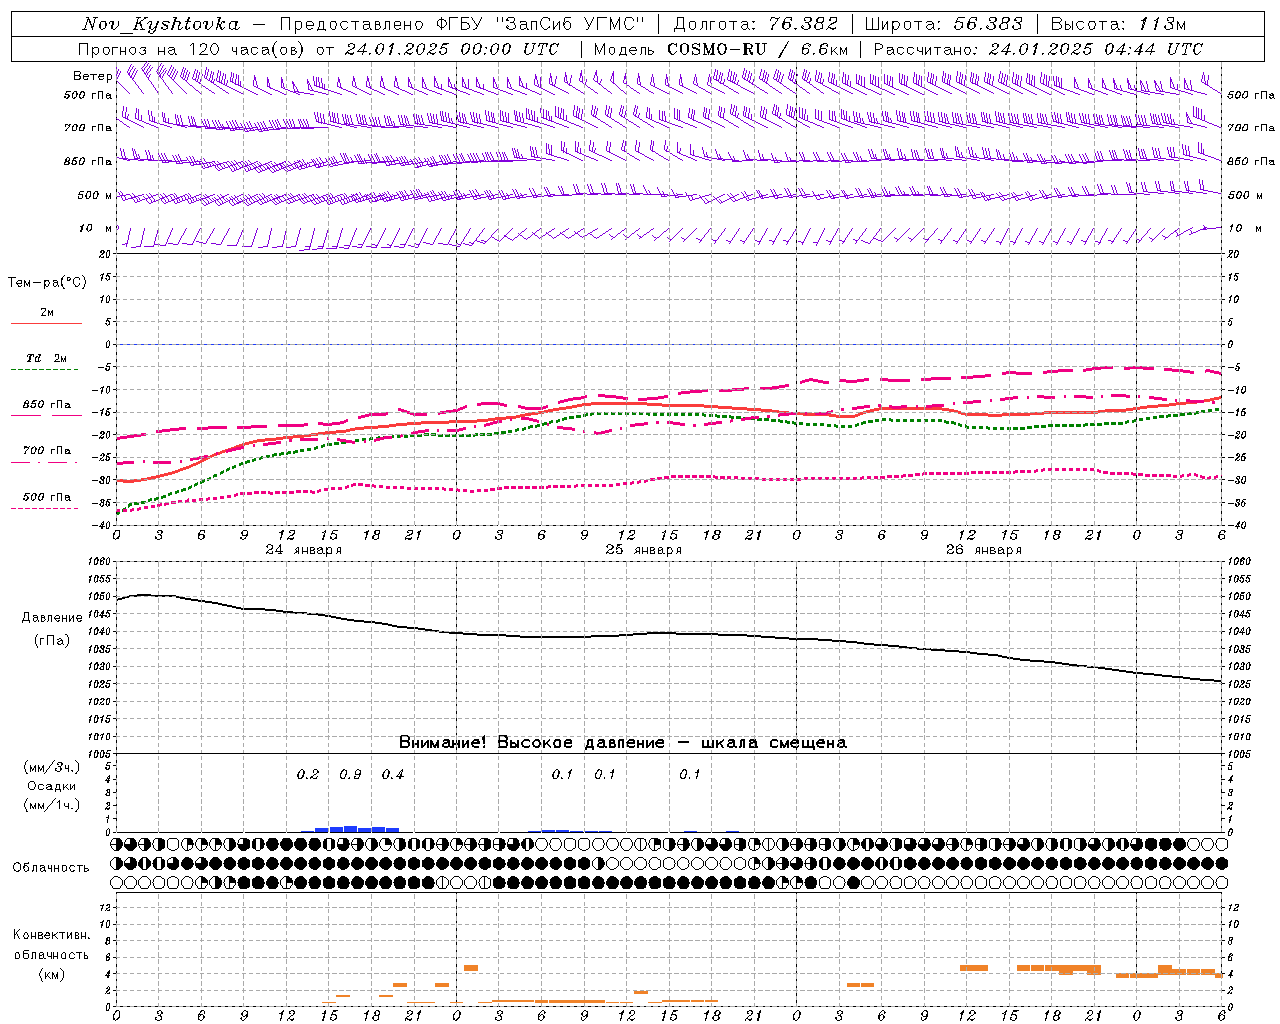Click the 'Прогноз на 120 часа(ов)' header text
Viewport: 1280px width, 1024px height.
[x=193, y=49]
